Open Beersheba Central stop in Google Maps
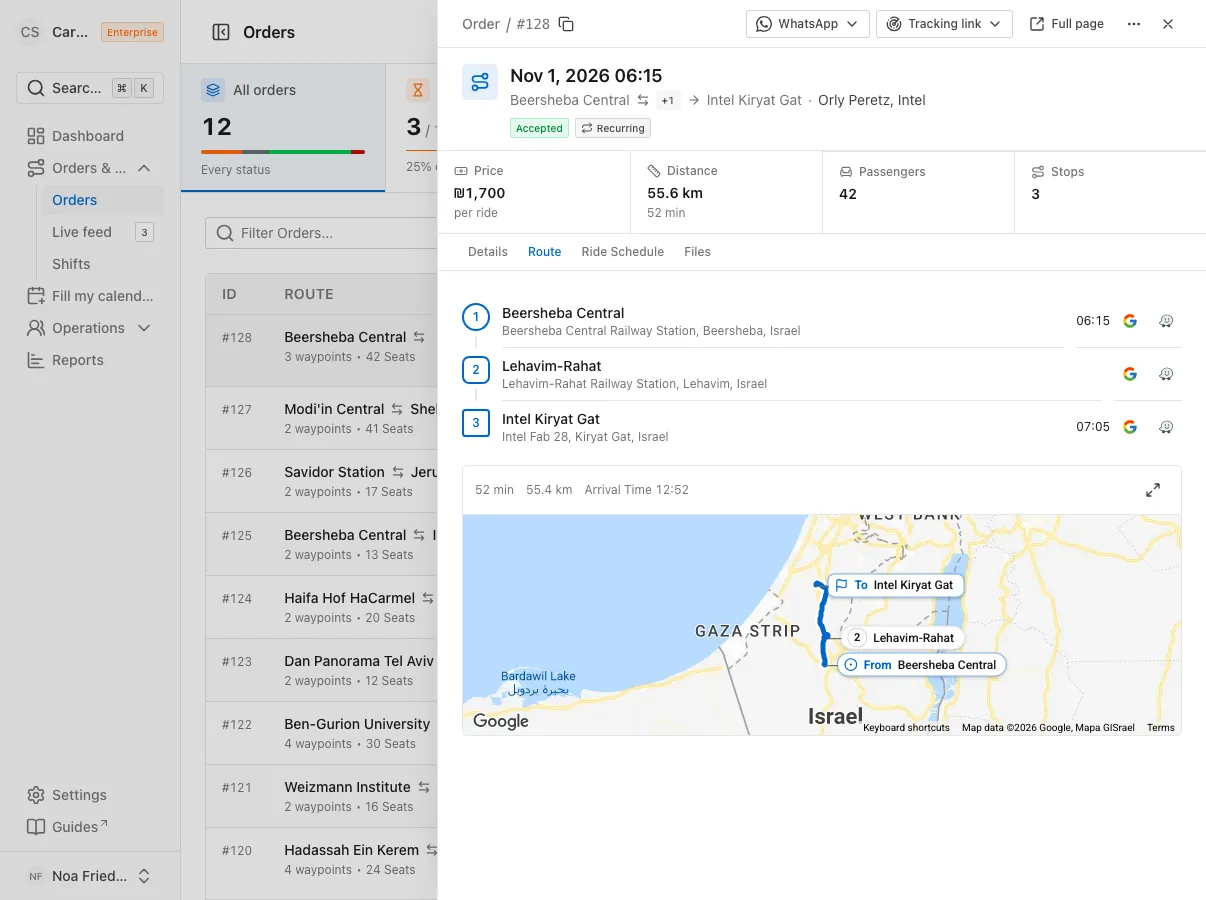1206x900 pixels. (x=1130, y=321)
